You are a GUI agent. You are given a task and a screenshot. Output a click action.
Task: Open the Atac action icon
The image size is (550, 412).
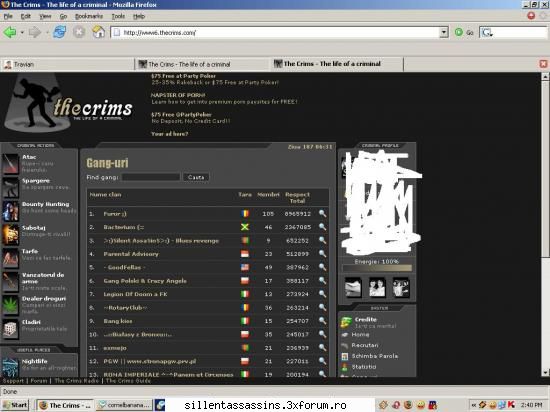click(x=10, y=164)
